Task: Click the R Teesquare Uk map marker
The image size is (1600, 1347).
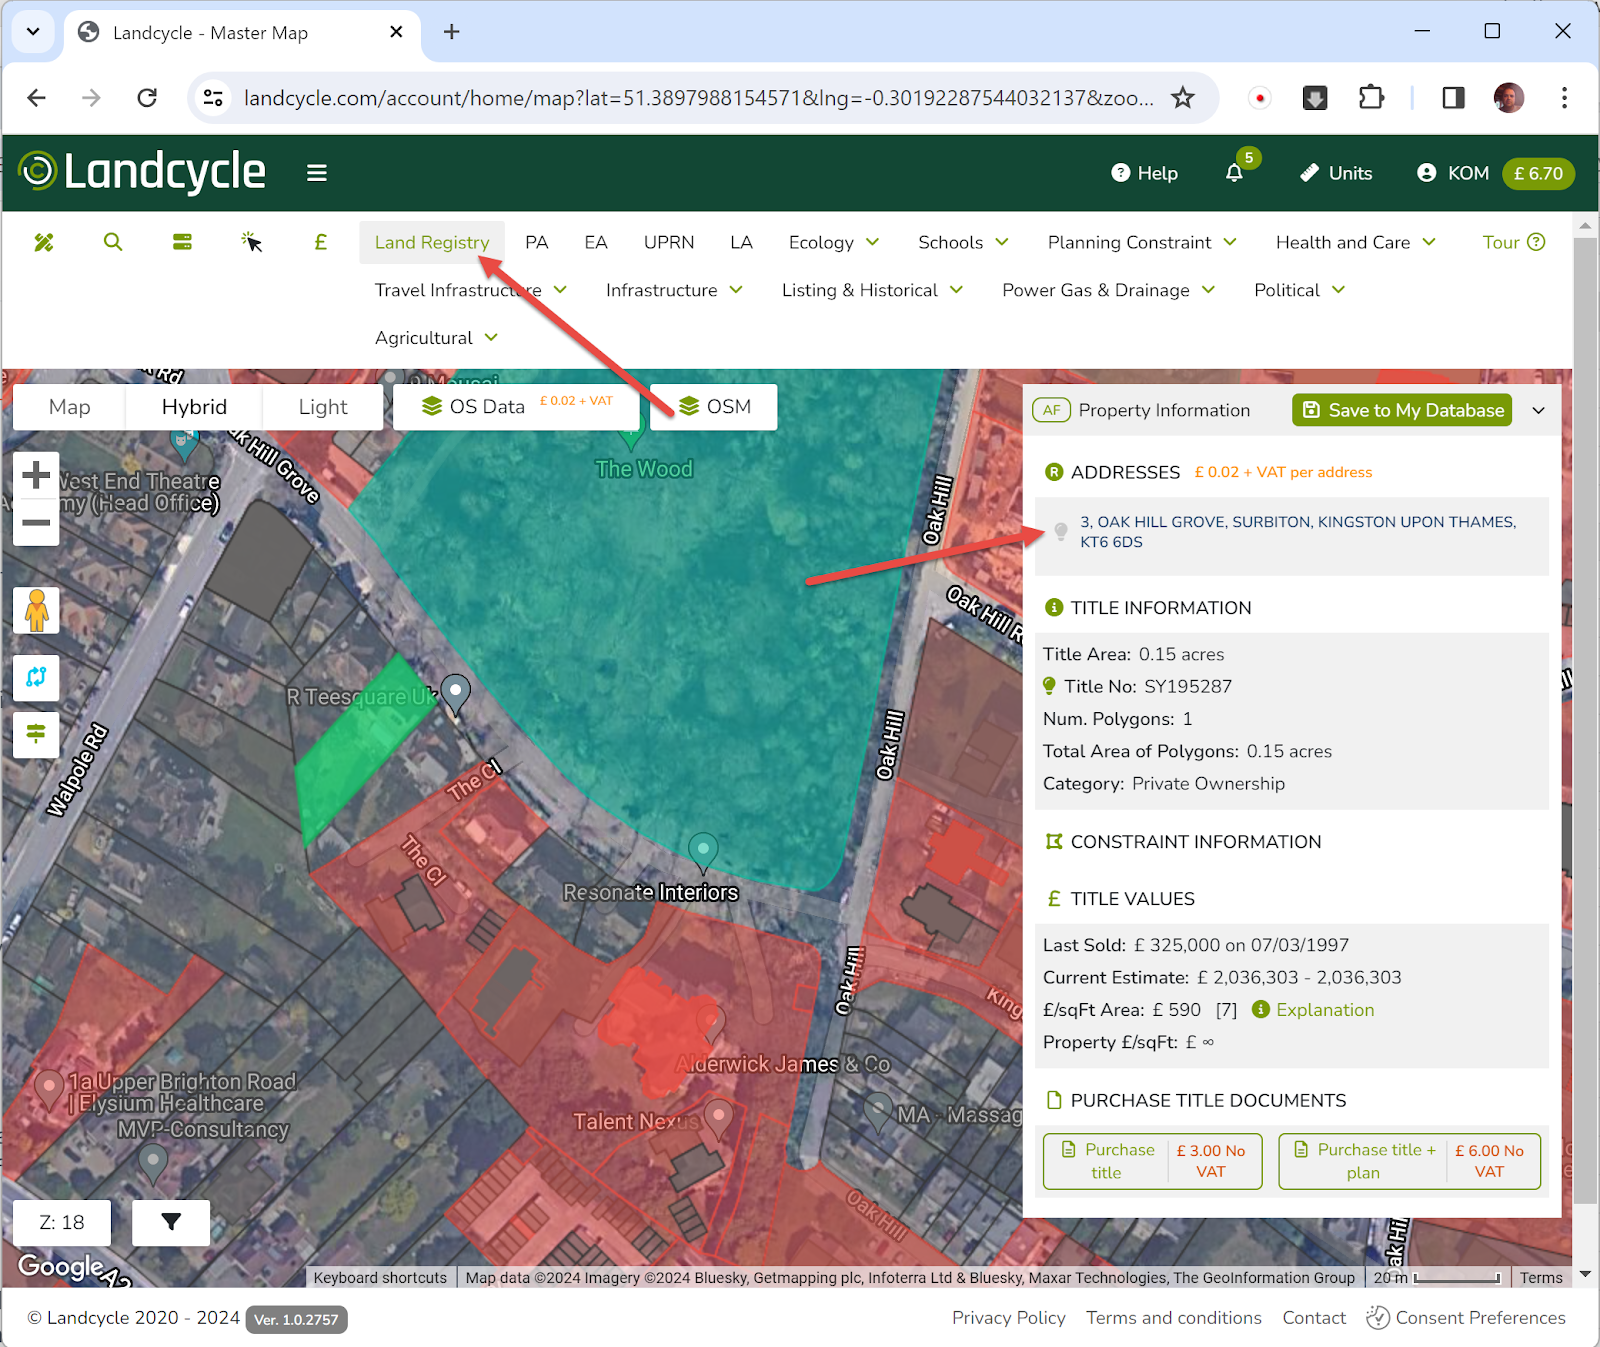Action: [x=456, y=693]
